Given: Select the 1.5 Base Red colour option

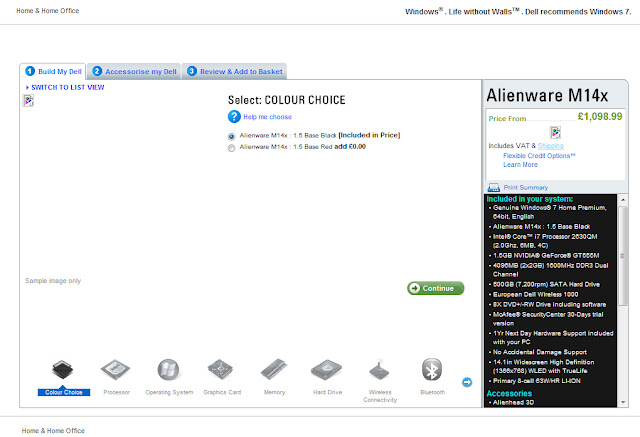Looking at the screenshot, I should pos(231,148).
